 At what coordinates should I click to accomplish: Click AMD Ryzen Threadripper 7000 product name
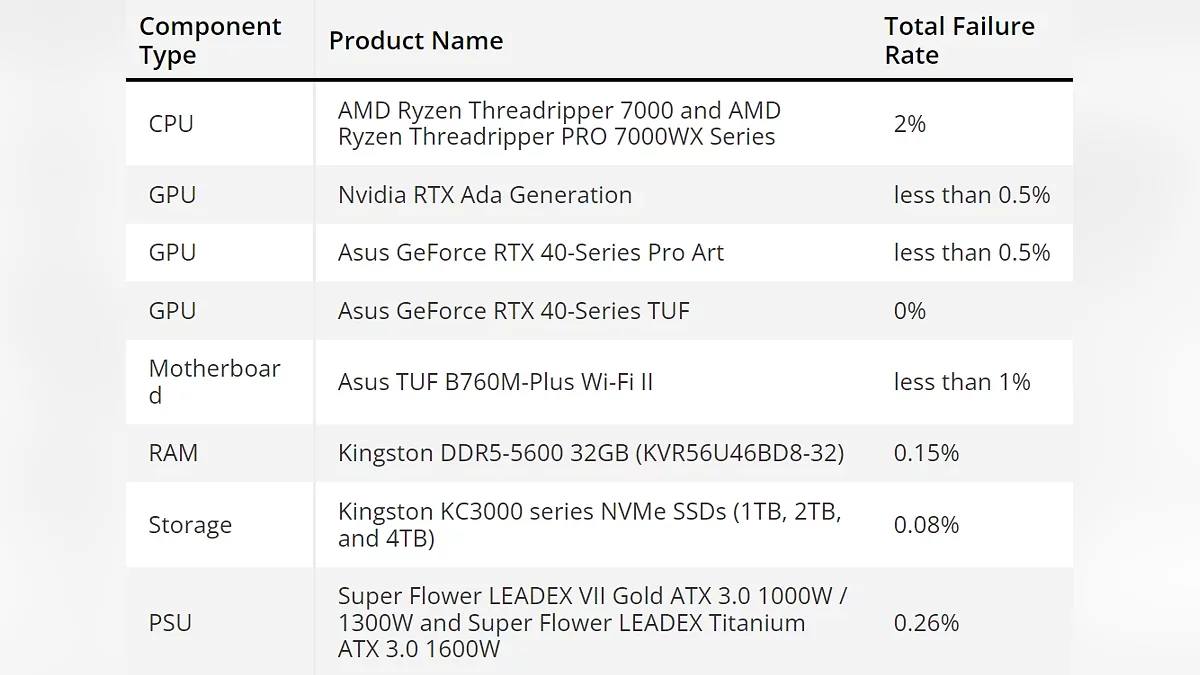[559, 124]
